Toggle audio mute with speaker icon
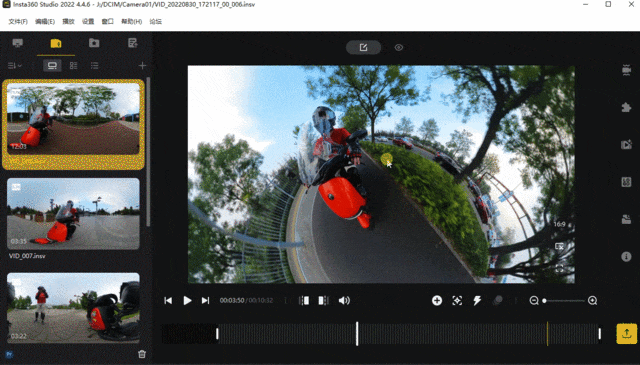The height and width of the screenshot is (365, 640). pyautogui.click(x=344, y=300)
